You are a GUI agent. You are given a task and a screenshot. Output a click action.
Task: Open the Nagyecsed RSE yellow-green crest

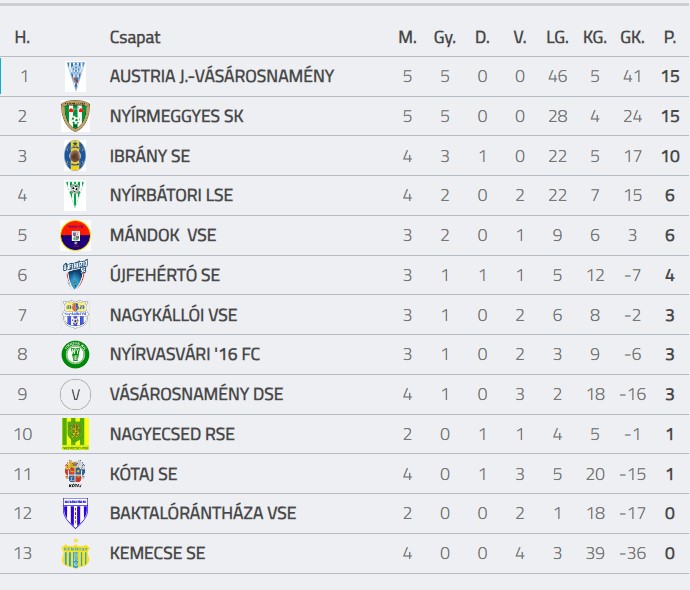[x=75, y=434]
